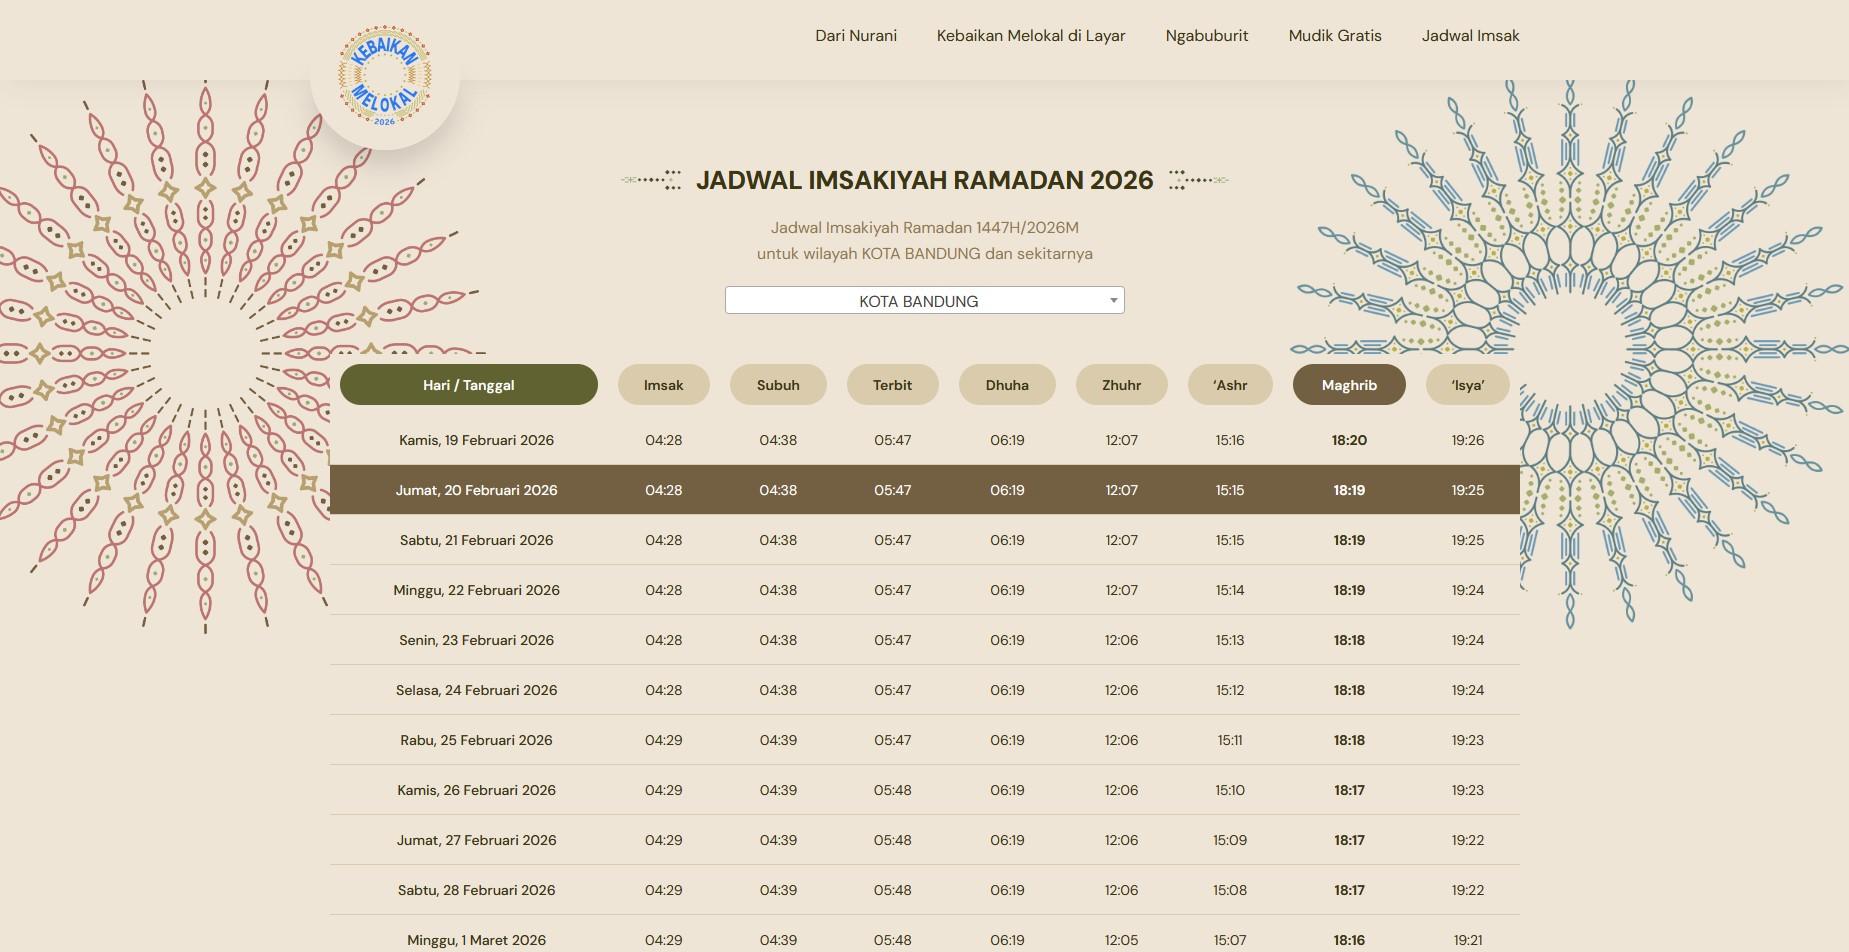Click the Kebaikan Melokal 2026 logo
This screenshot has width=1849, height=952.
(385, 77)
